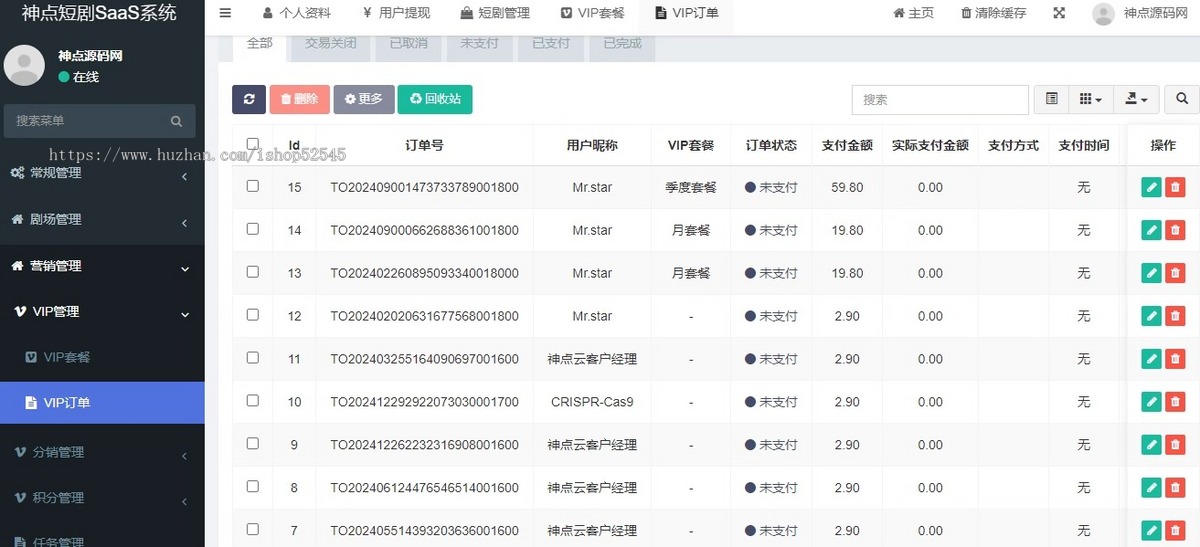Toggle the table view layout icon
Screen dimensions: 1200x547
(1051, 99)
